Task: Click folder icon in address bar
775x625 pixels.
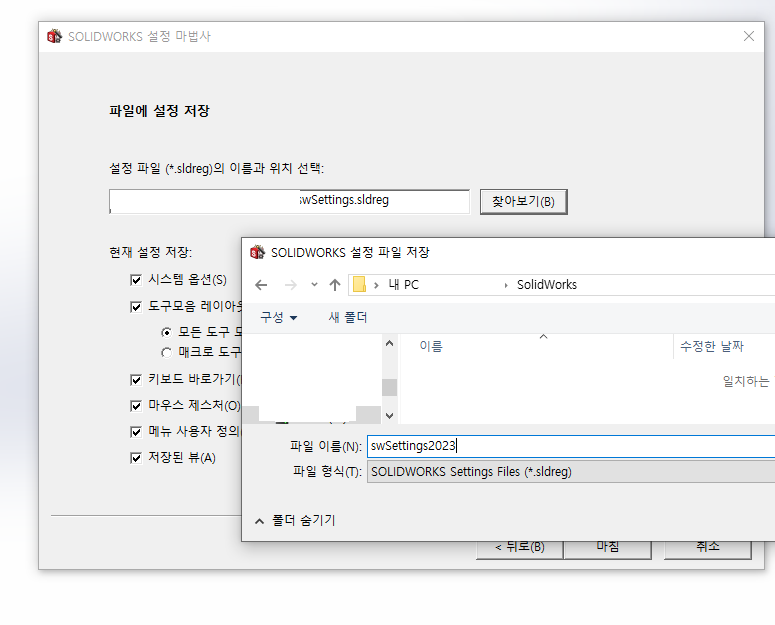Action: [x=359, y=285]
